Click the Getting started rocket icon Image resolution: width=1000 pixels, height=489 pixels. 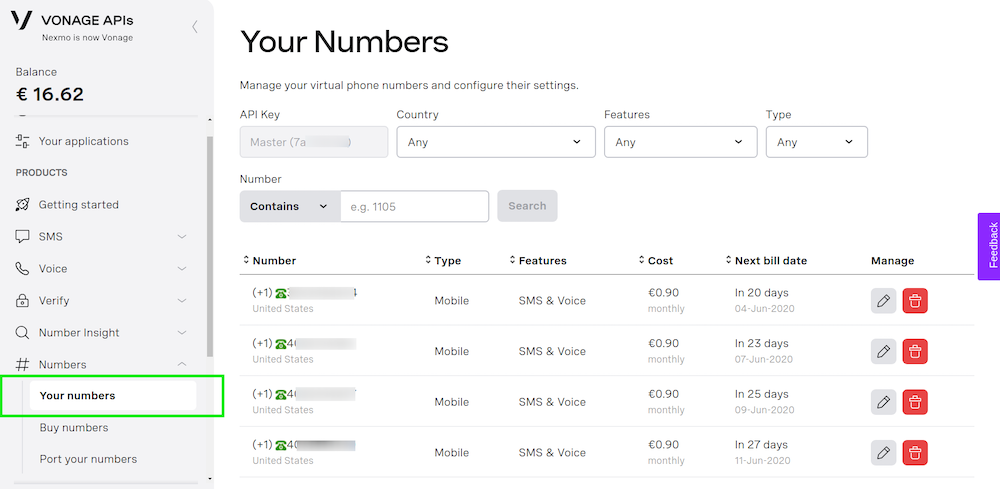(22, 205)
